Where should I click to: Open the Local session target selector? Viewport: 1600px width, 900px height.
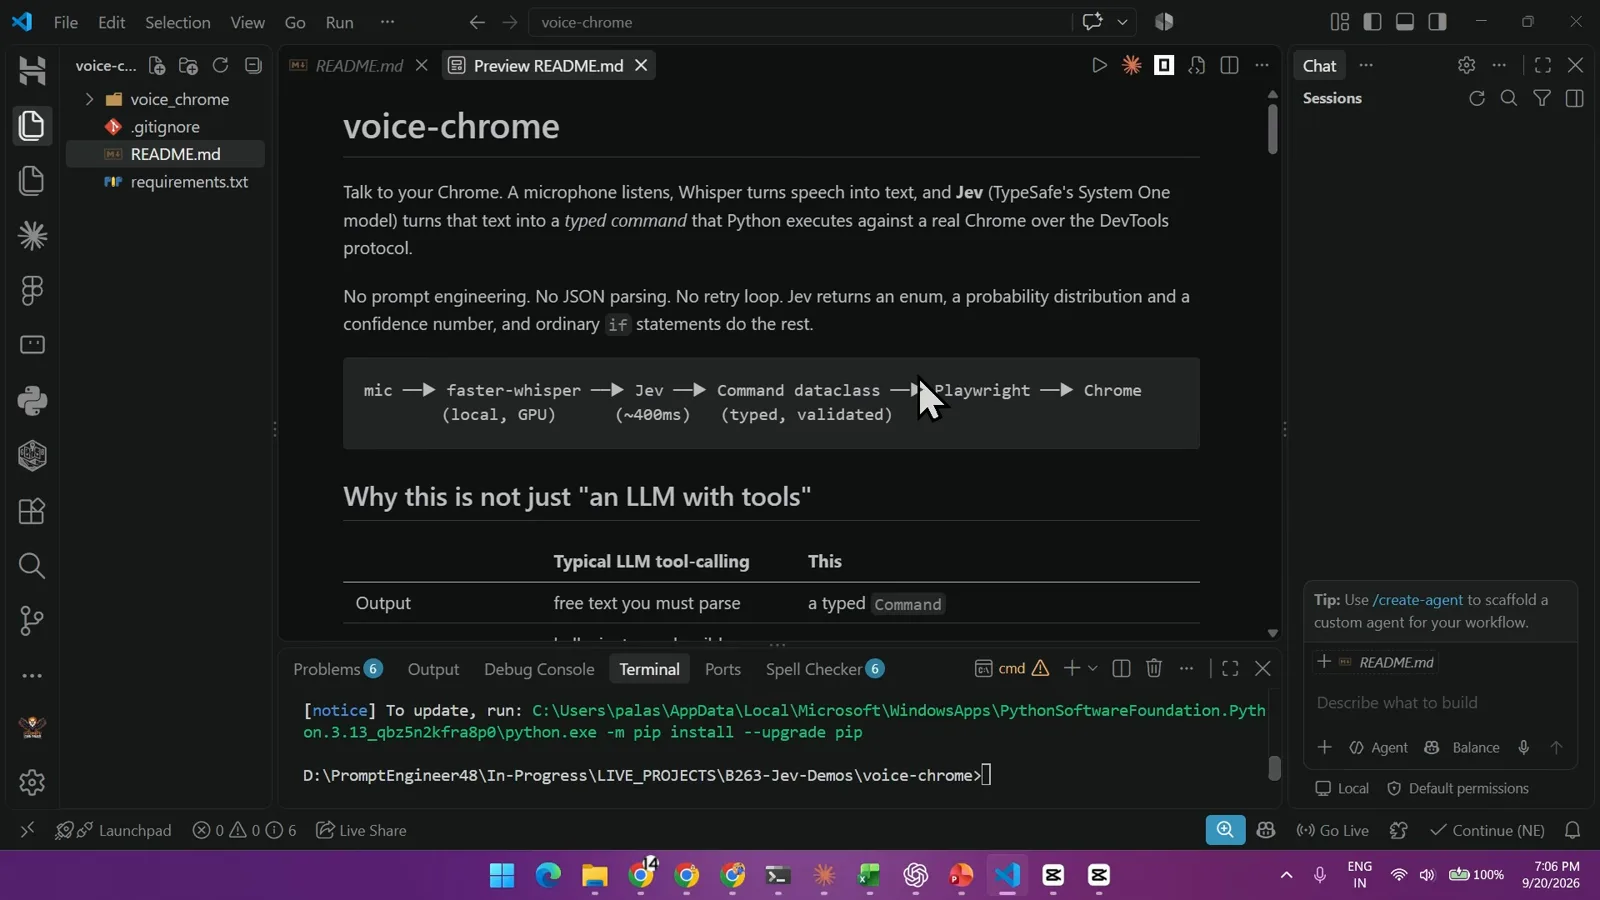click(1342, 788)
